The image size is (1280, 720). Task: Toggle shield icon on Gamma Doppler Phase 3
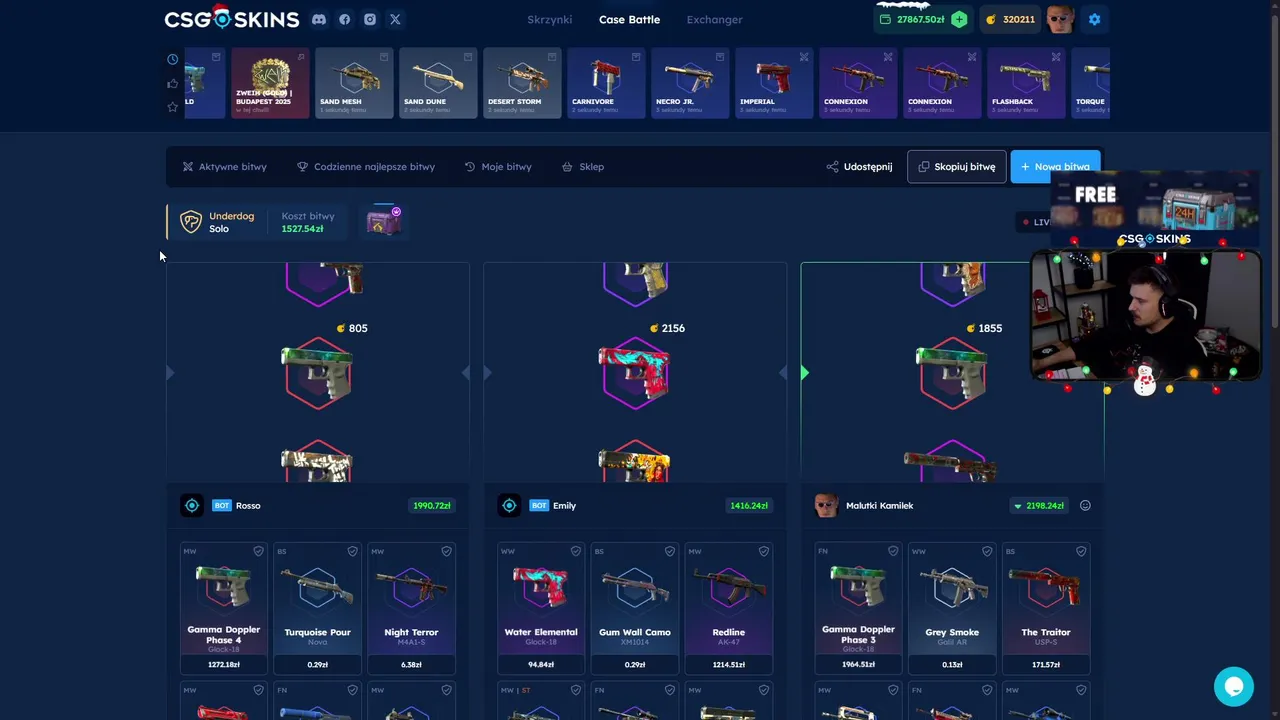pyautogui.click(x=893, y=551)
